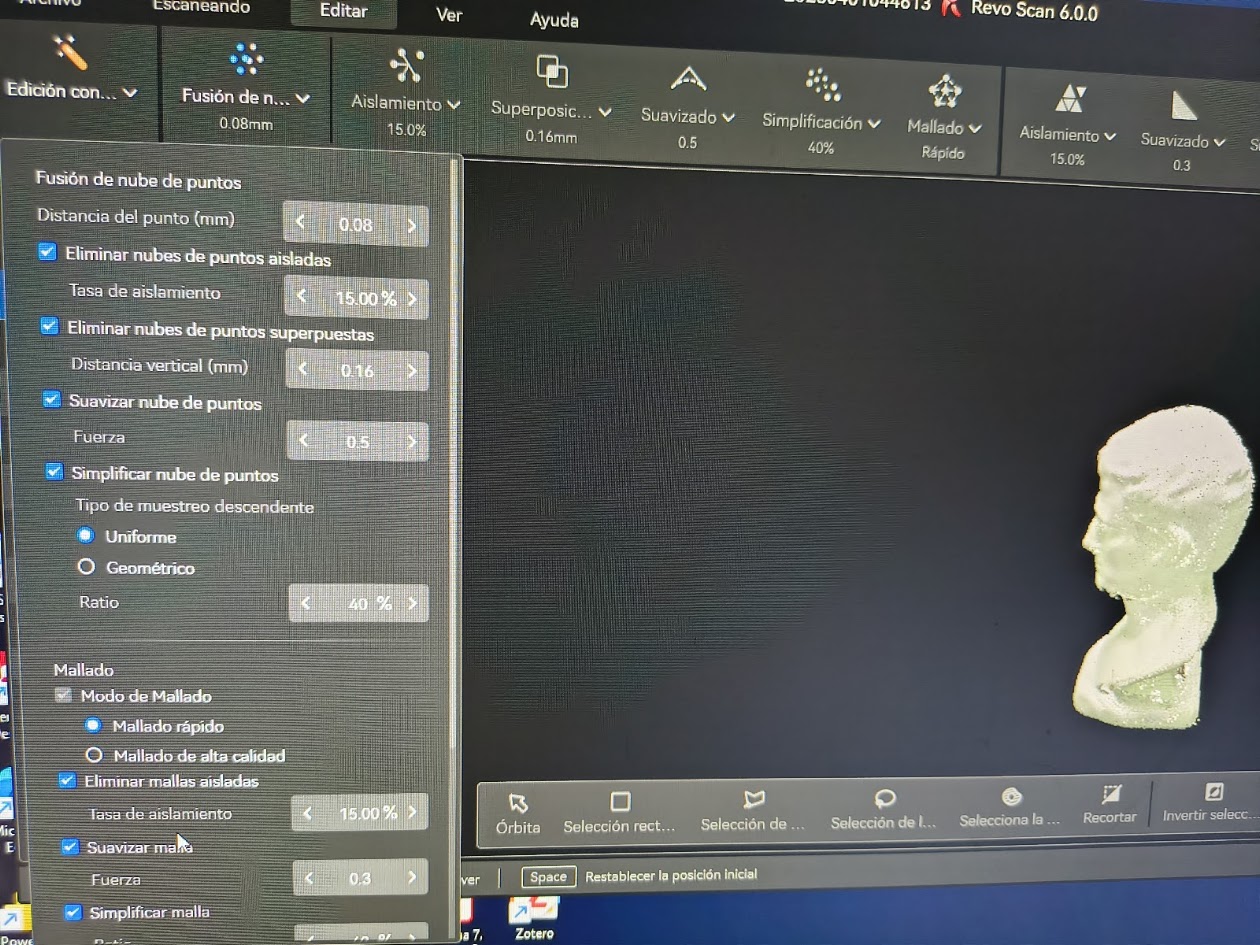Toggle Simplificar malla checkbox
The width and height of the screenshot is (1260, 945).
click(73, 912)
